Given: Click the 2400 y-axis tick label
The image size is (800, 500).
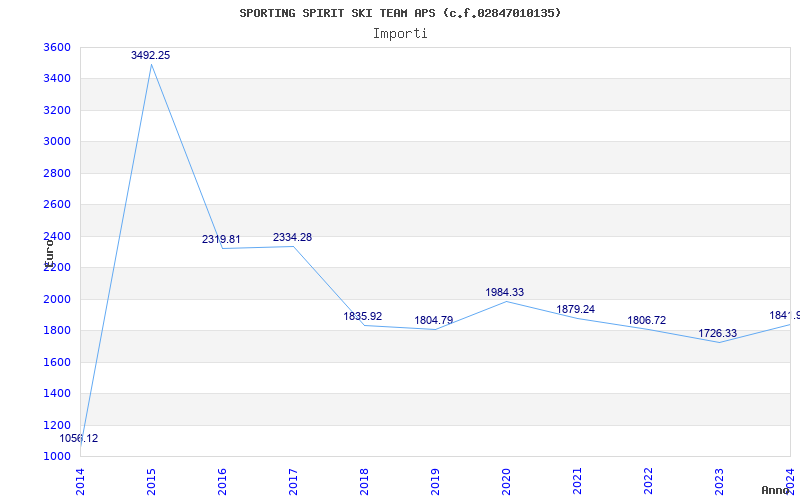Looking at the screenshot, I should (x=57, y=236).
